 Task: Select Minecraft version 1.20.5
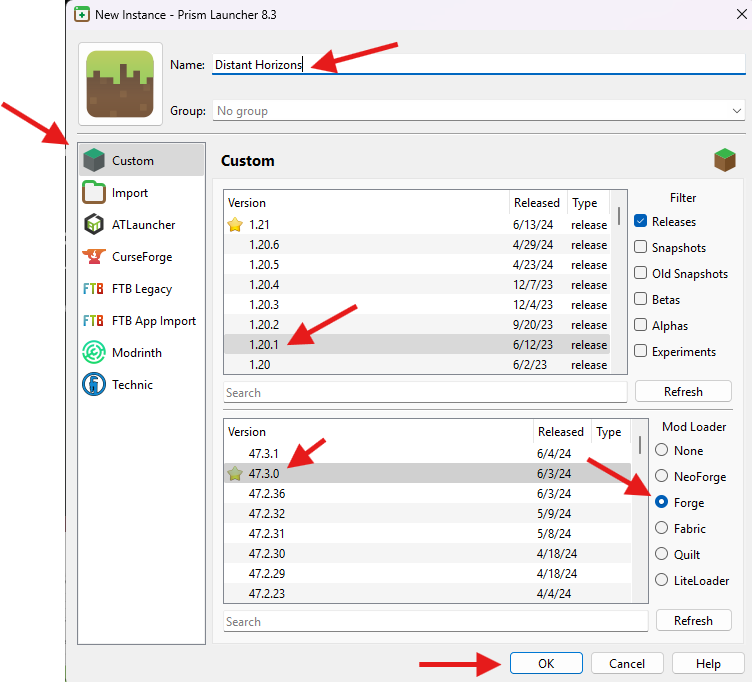417,265
